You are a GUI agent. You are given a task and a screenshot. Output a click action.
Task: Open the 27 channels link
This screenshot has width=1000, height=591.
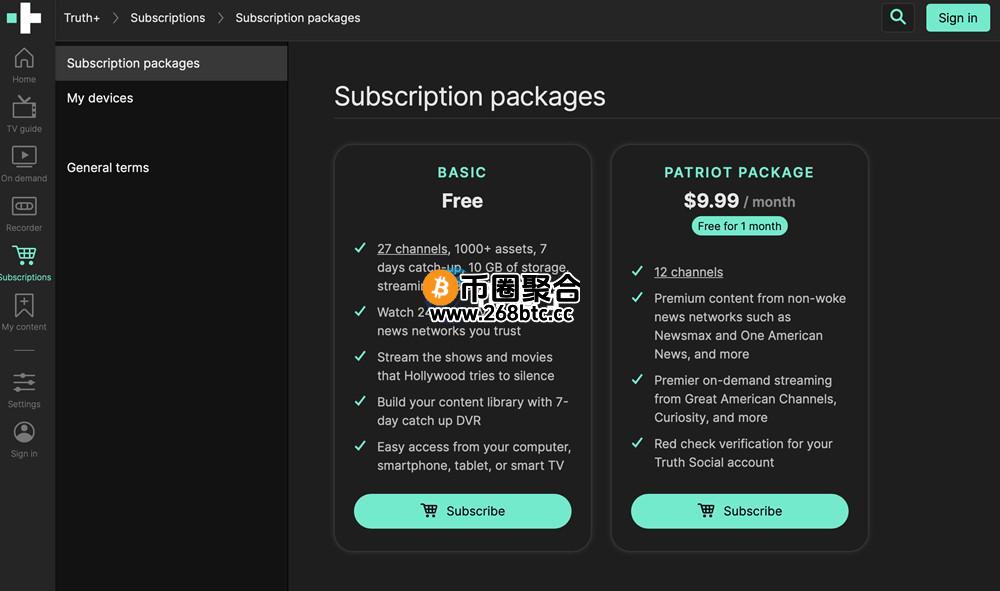pos(412,249)
